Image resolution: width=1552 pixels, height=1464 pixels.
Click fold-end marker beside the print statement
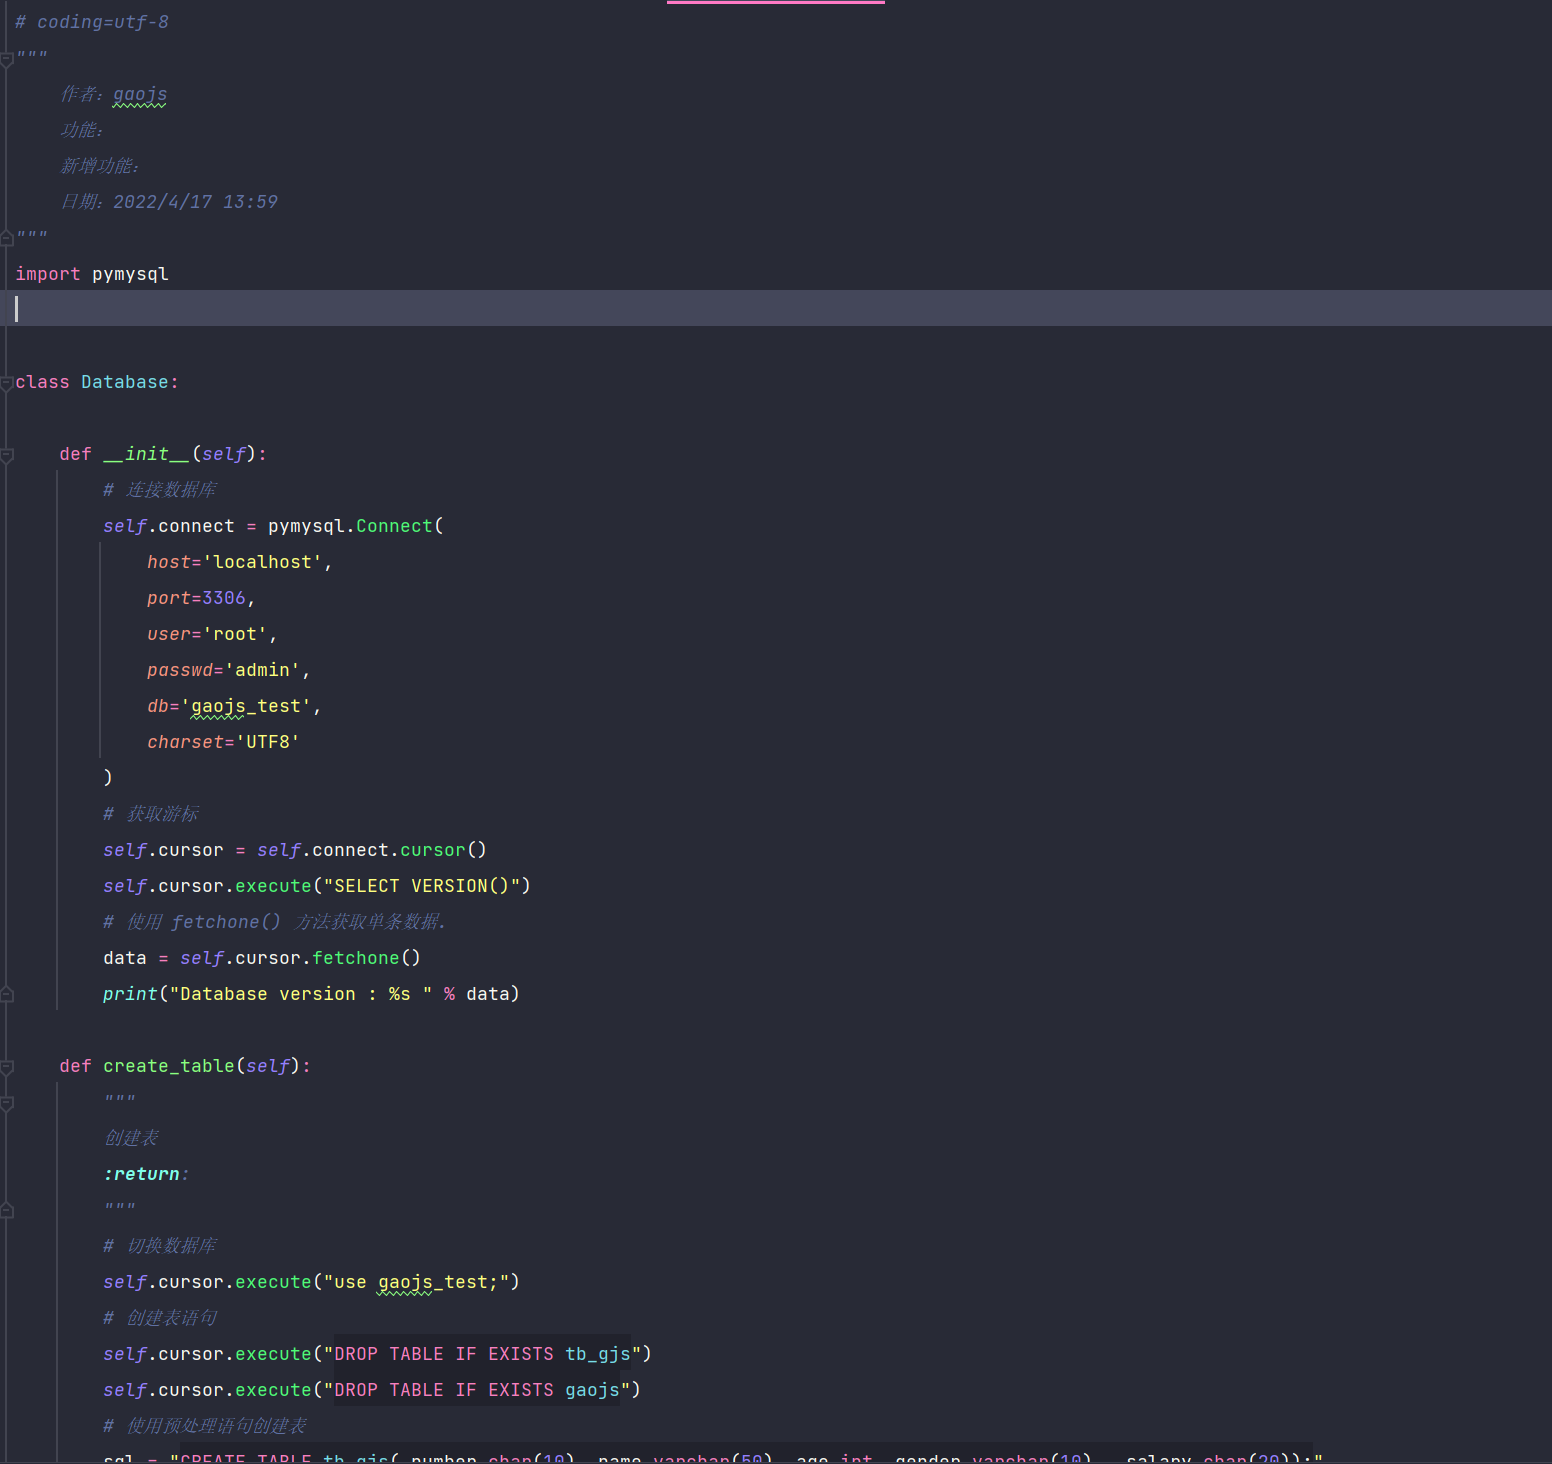(7, 994)
